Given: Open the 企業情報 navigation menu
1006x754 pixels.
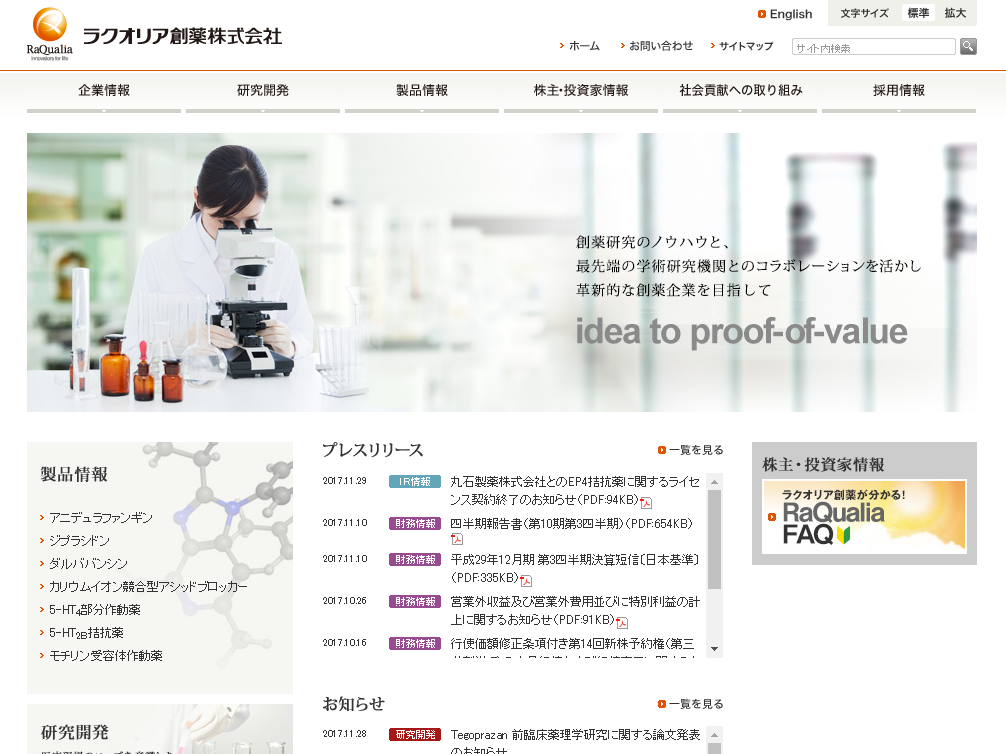Looking at the screenshot, I should [x=104, y=92].
